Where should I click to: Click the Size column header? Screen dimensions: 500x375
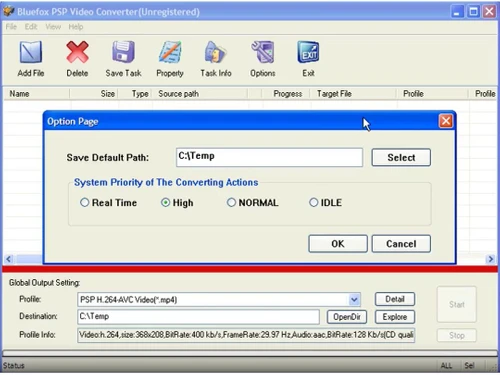point(94,94)
